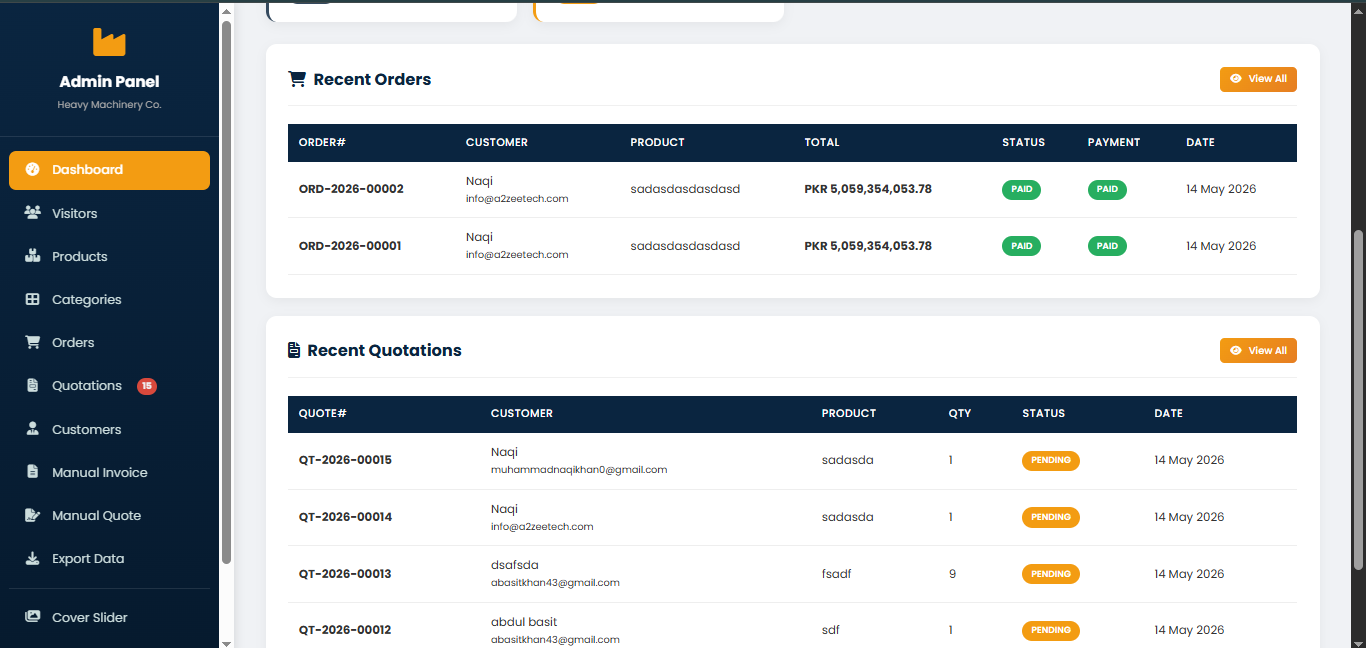Click the Cover Slider image icon
Viewport: 1366px width, 648px height.
pos(32,617)
